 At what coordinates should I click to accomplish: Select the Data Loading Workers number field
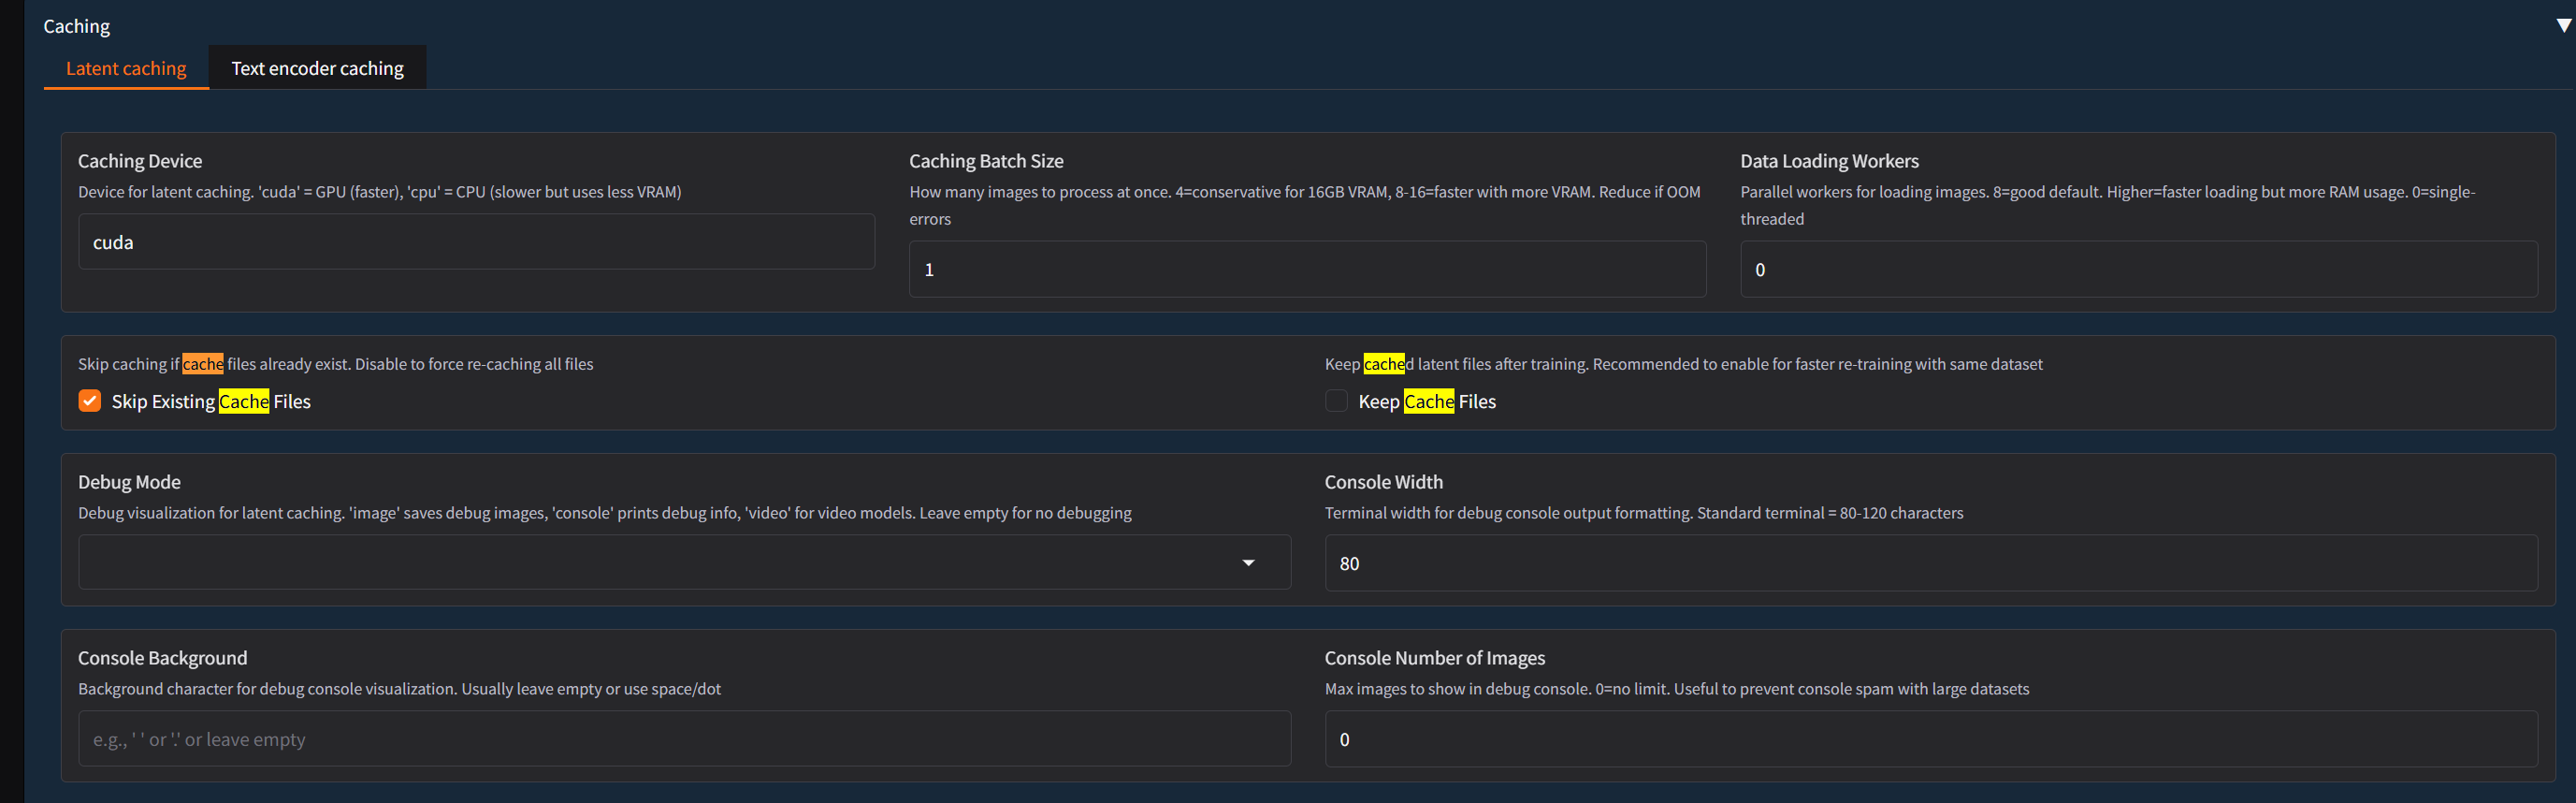point(2138,269)
